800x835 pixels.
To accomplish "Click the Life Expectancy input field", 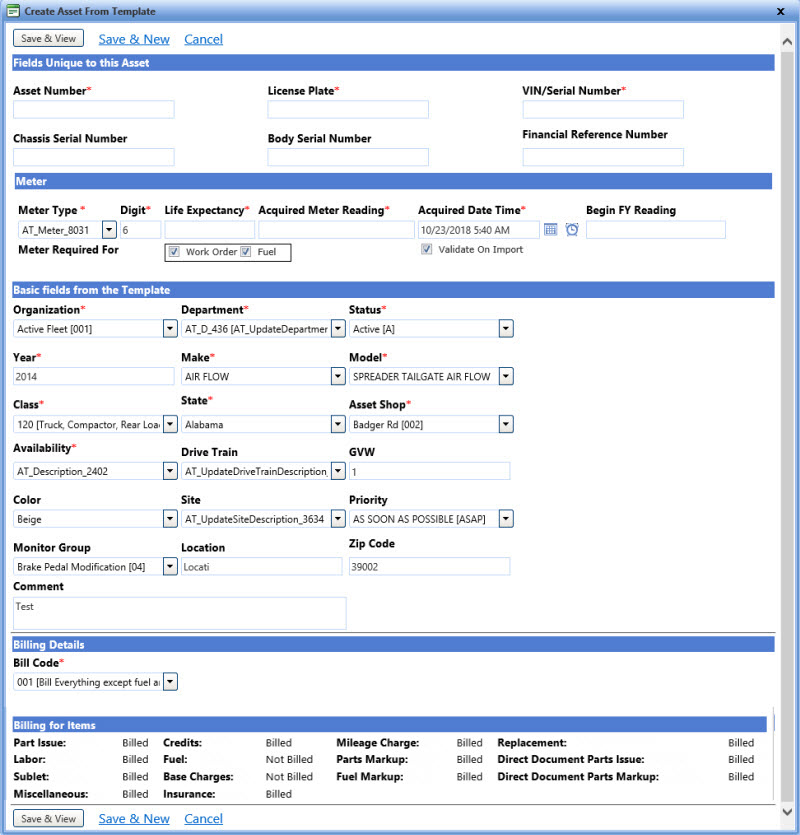I will click(x=210, y=230).
